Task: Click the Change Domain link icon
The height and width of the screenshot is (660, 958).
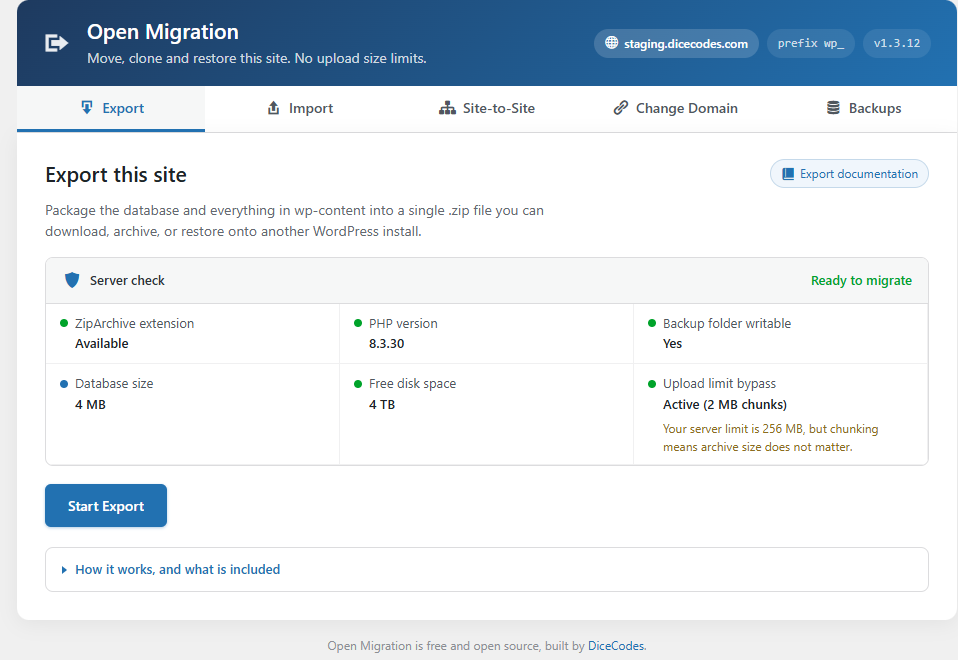Action: [x=621, y=108]
